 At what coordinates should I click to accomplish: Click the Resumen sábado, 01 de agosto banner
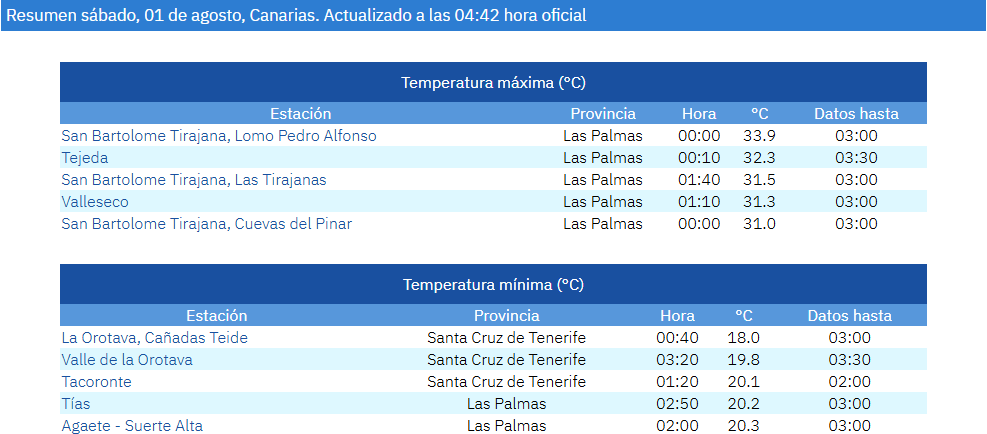[x=494, y=15]
